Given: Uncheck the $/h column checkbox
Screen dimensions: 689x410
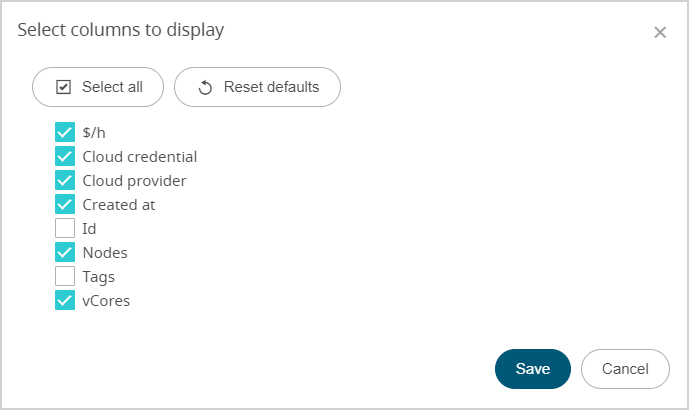Looking at the screenshot, I should coord(65,133).
